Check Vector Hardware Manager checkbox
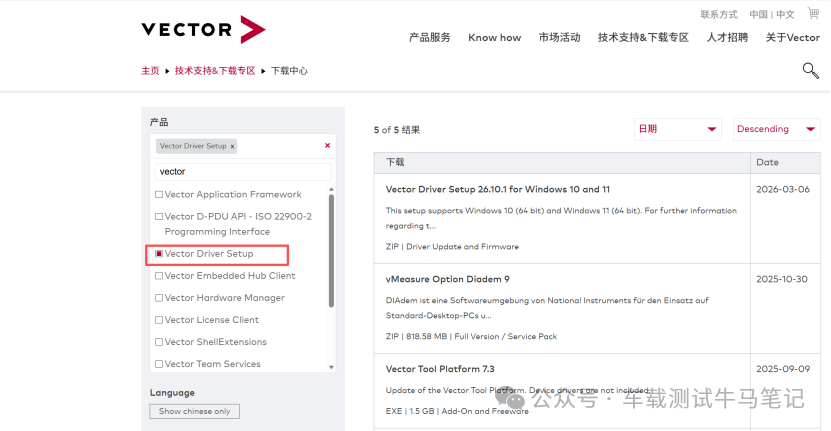Image resolution: width=831 pixels, height=431 pixels. [x=158, y=298]
